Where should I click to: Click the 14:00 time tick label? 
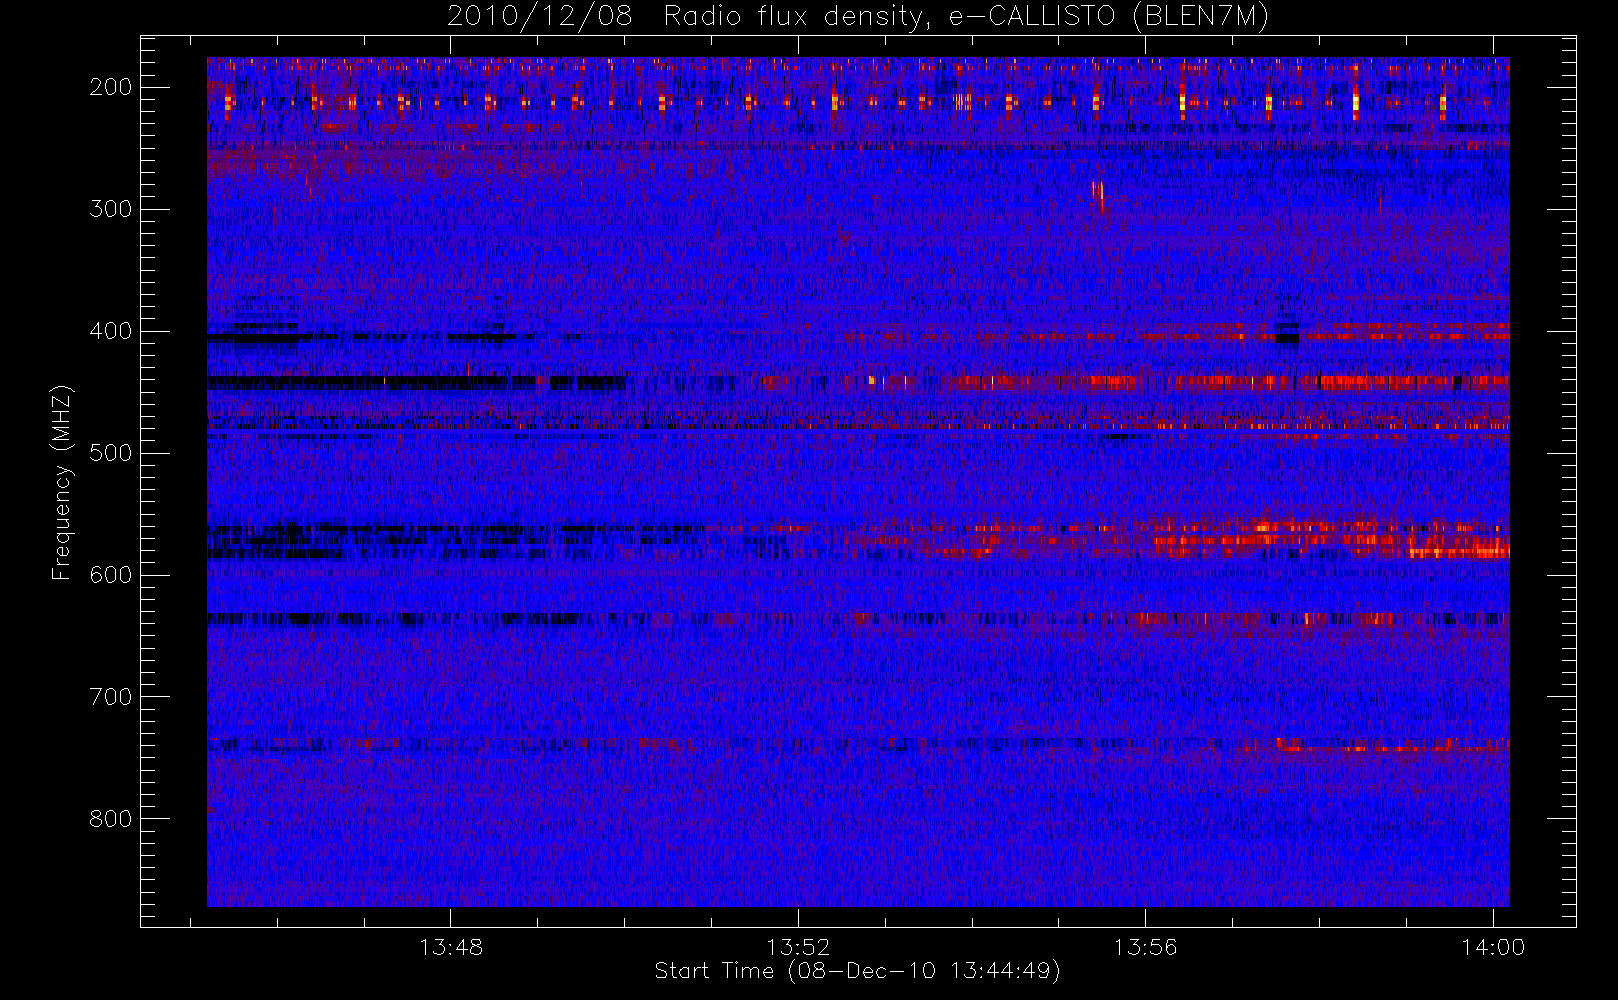pos(1493,947)
